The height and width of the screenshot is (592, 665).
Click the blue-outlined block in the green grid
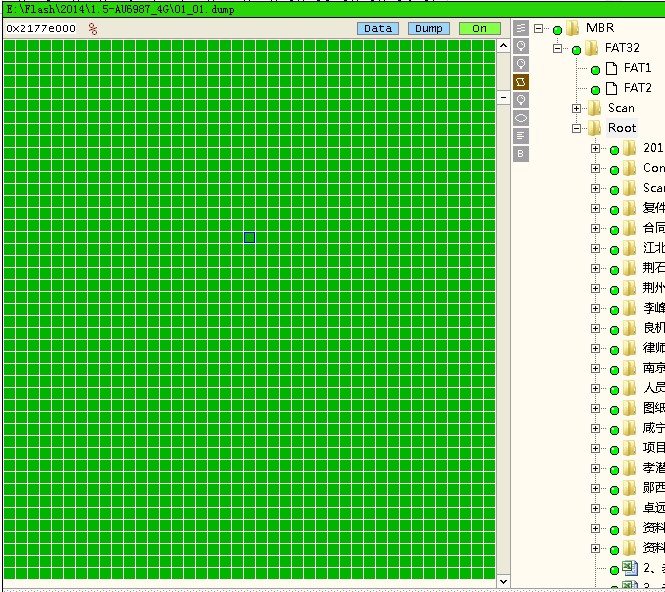point(249,237)
